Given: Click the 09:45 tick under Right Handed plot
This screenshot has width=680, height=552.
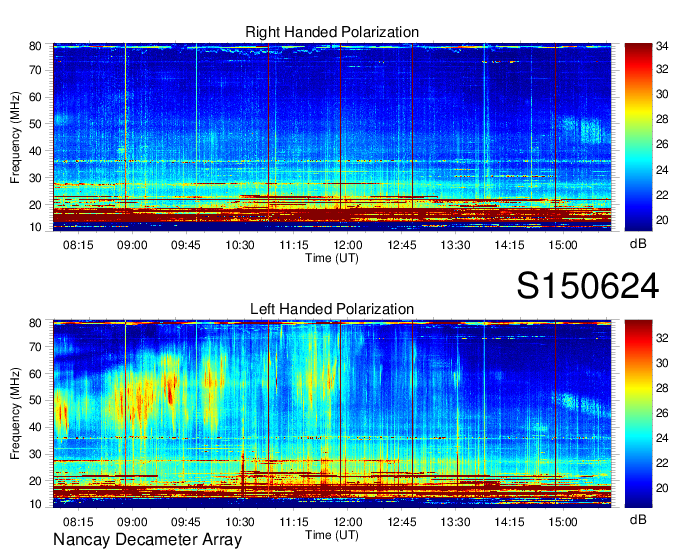Looking at the screenshot, I should coord(186,245).
